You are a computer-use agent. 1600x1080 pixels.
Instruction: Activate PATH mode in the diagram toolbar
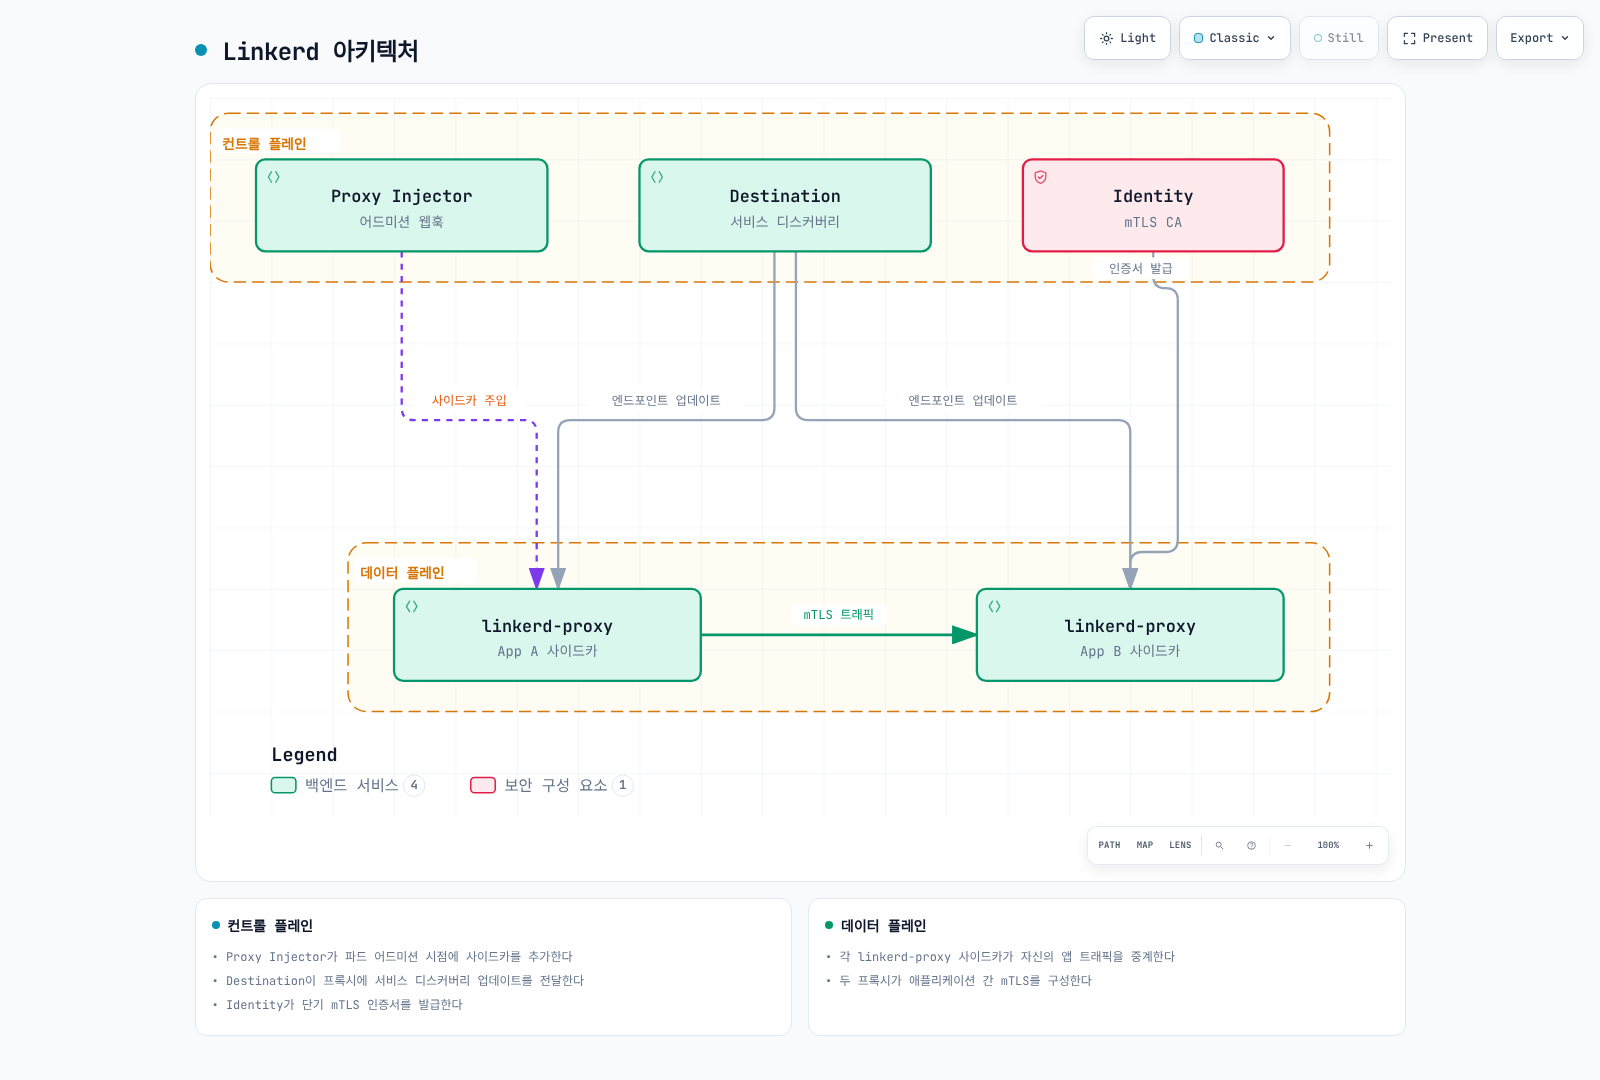[1109, 845]
